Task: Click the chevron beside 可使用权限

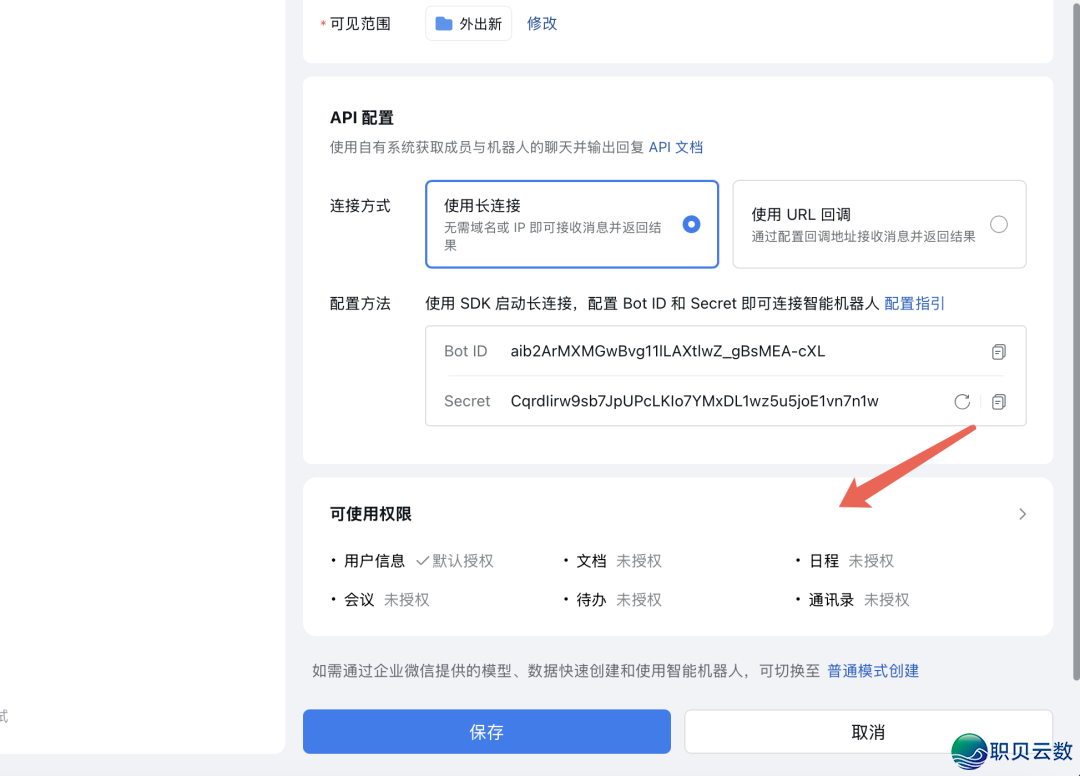Action: 1022,514
